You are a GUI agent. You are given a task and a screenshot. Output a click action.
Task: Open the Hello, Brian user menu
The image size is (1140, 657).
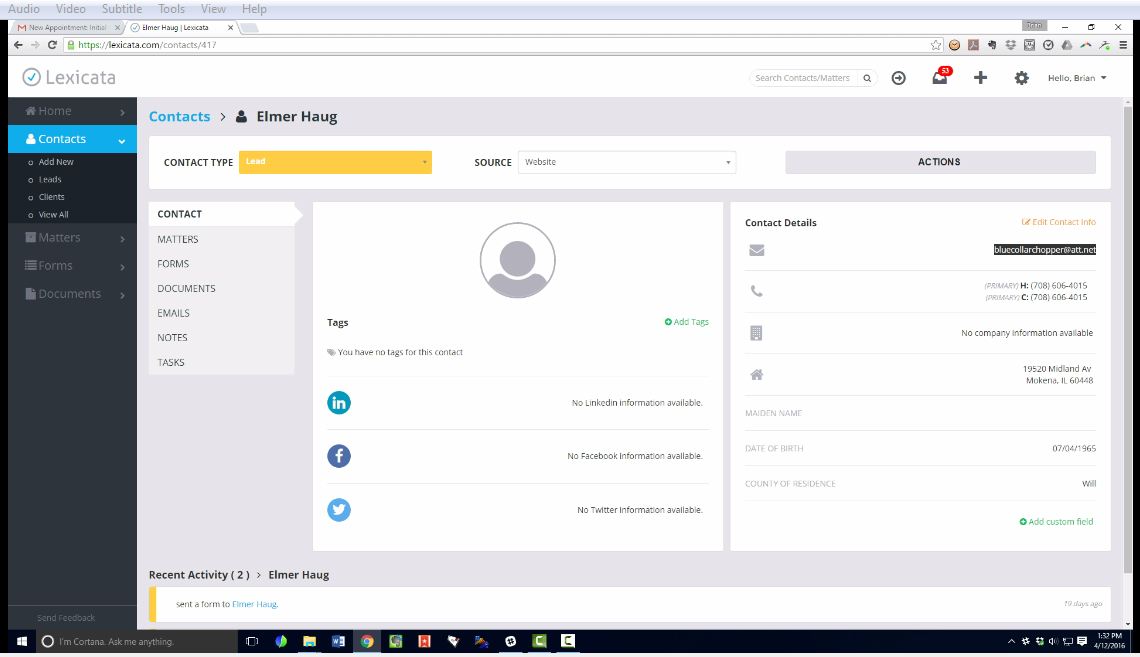[x=1077, y=78]
